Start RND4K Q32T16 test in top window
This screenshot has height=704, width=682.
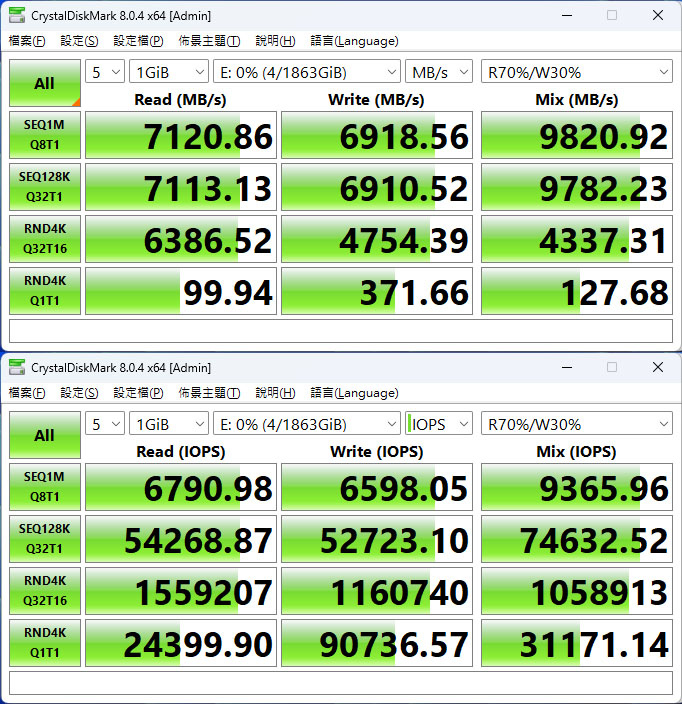[45, 239]
